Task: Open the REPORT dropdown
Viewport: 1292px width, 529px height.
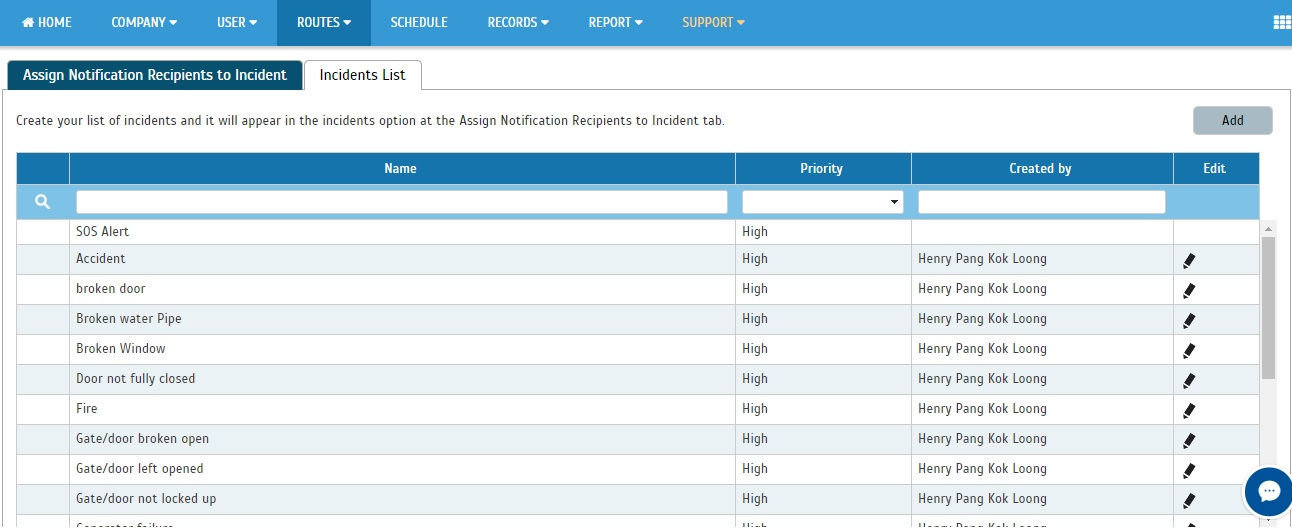Action: [616, 22]
